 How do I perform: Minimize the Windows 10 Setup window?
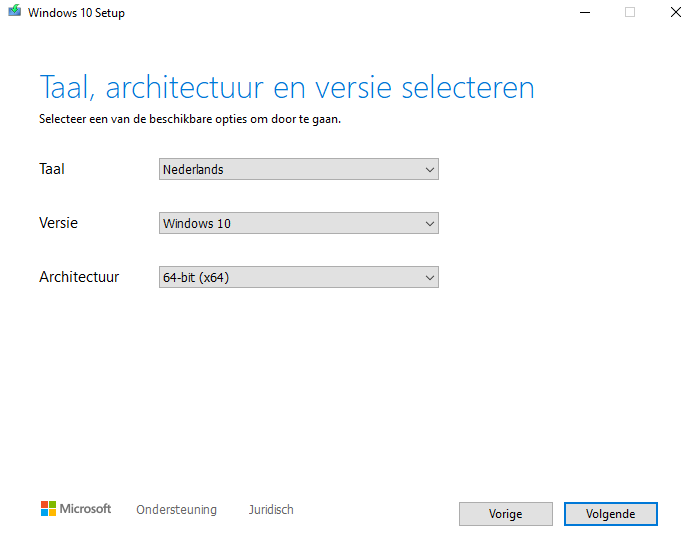tap(585, 12)
